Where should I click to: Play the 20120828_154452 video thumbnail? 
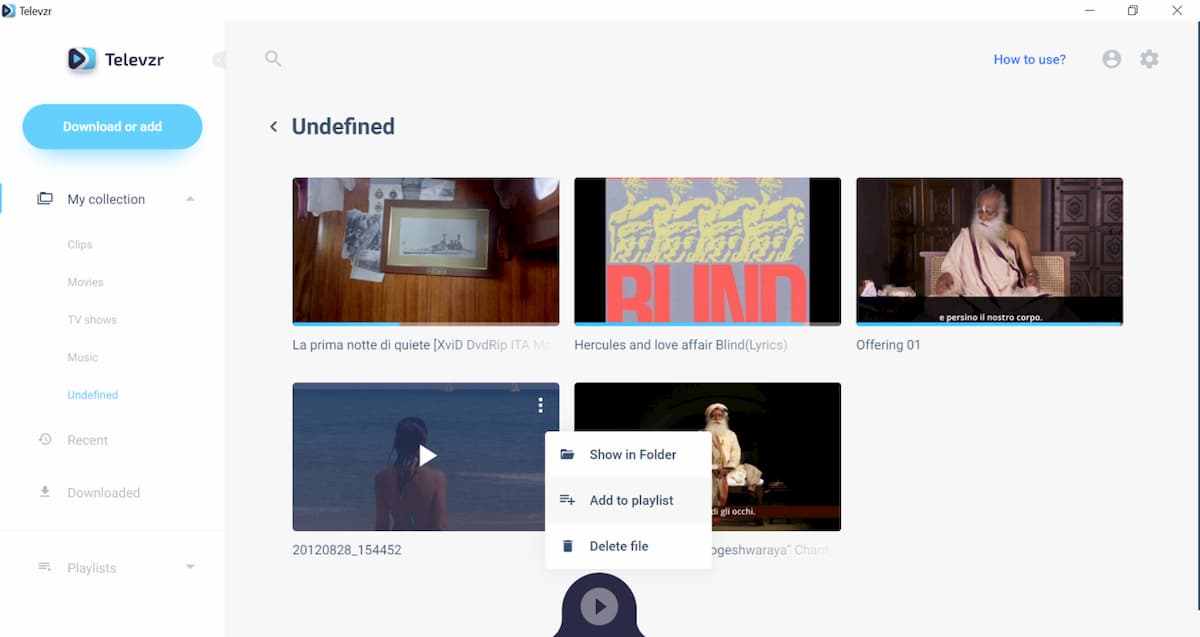[x=427, y=456]
